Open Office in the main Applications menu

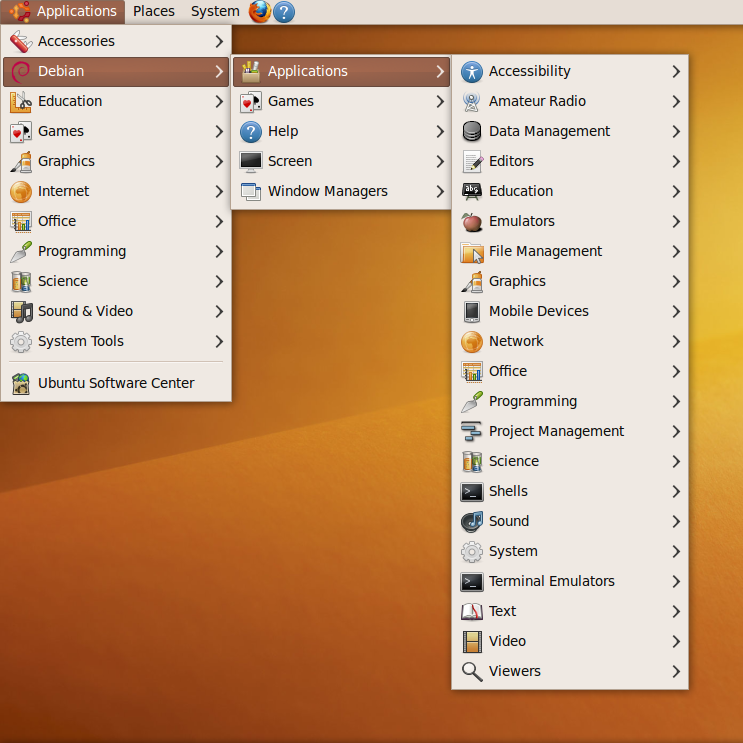click(116, 221)
